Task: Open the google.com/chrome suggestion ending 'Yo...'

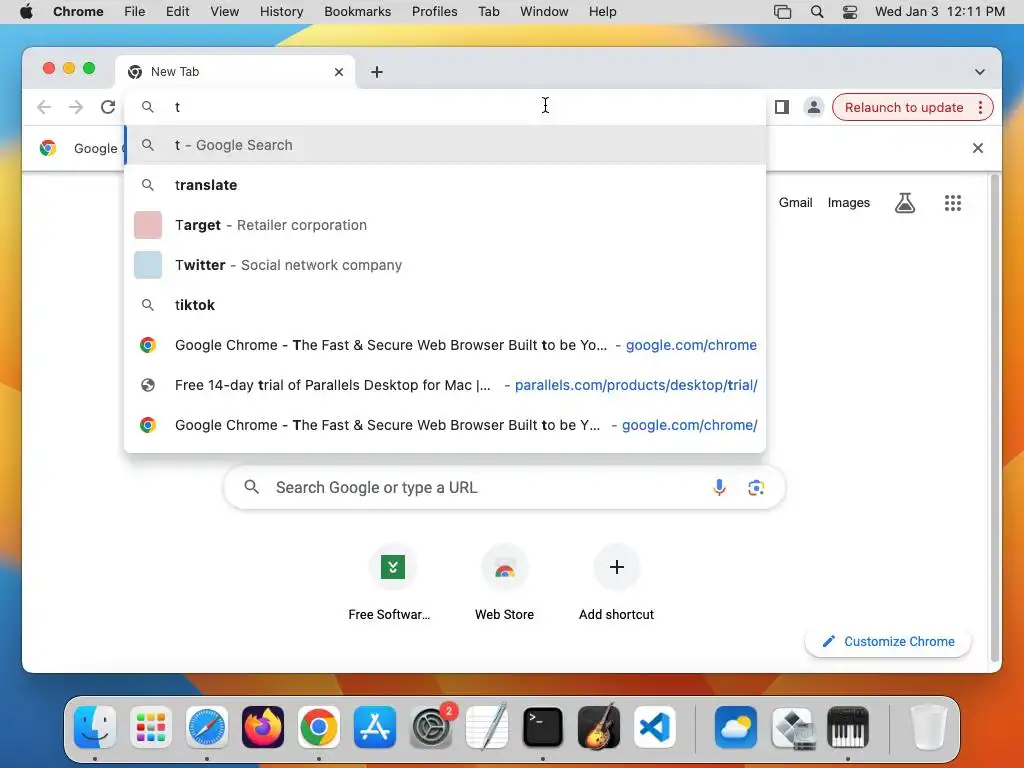Action: (x=445, y=345)
